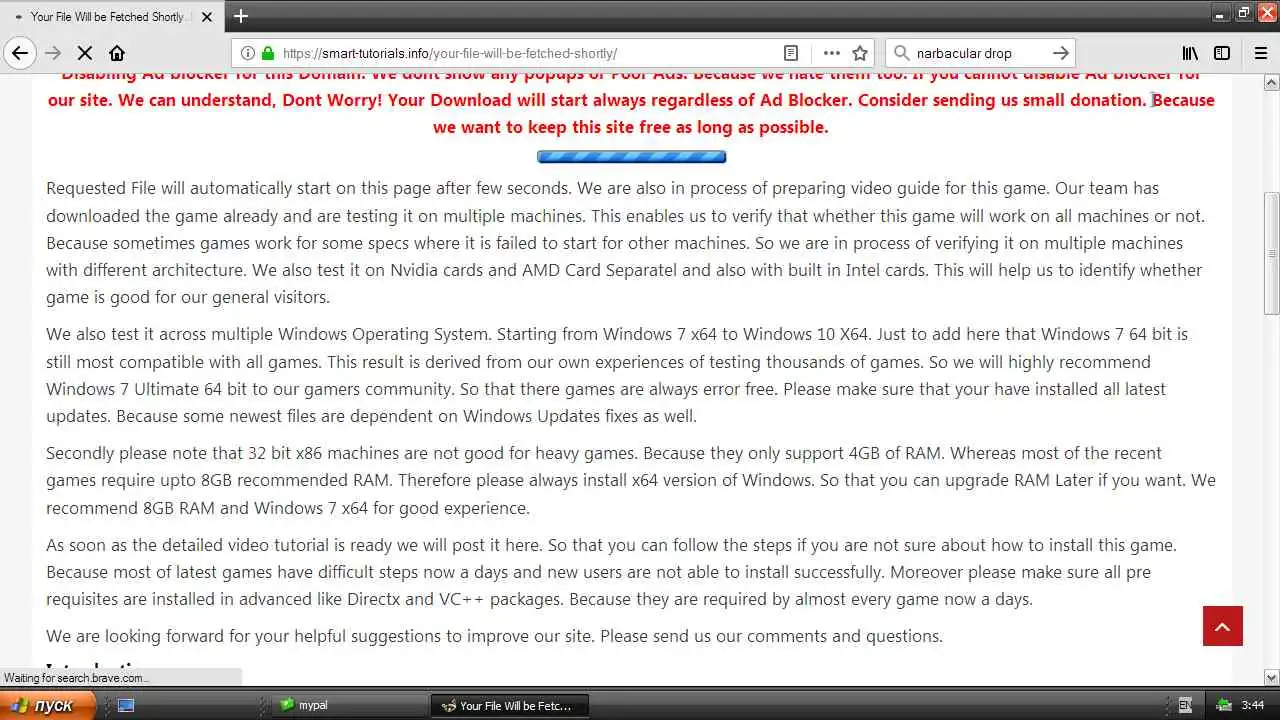This screenshot has height=720, width=1280.
Task: Click magnifier icon in search box
Action: [x=901, y=53]
